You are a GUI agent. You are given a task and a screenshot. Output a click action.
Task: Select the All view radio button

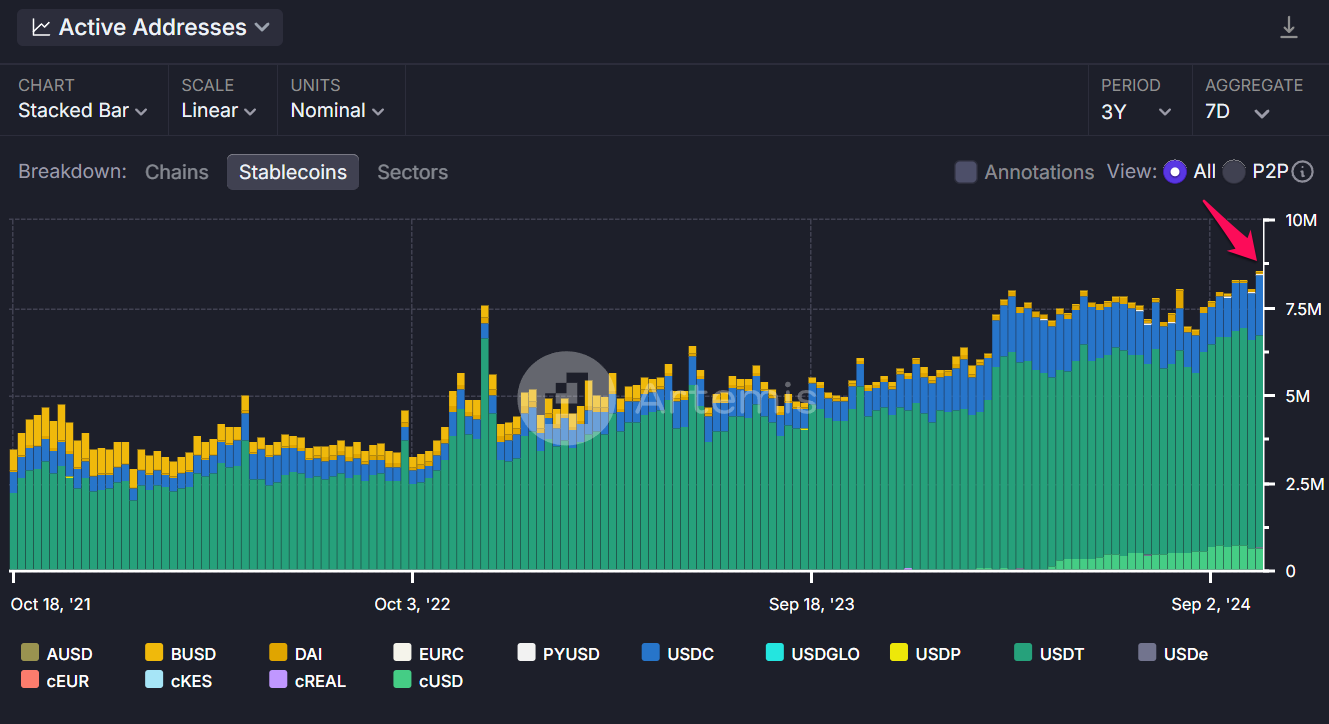pos(1175,172)
